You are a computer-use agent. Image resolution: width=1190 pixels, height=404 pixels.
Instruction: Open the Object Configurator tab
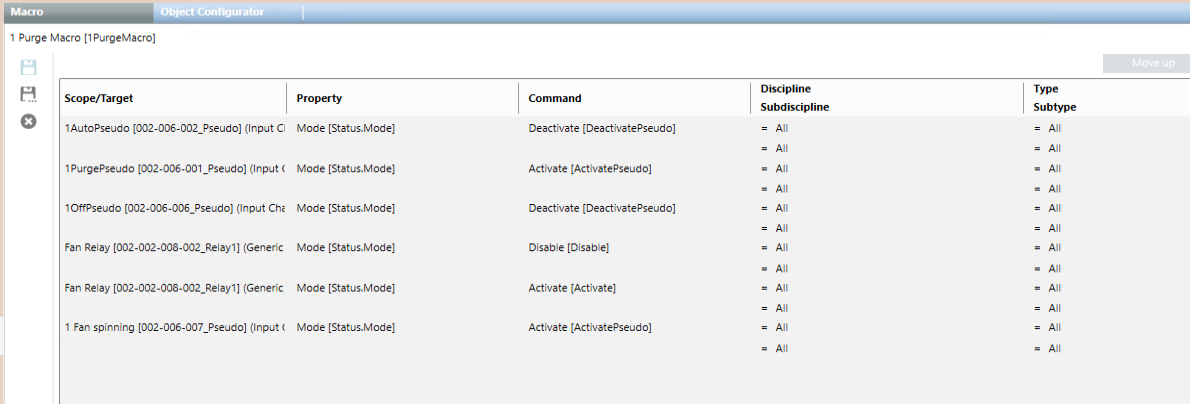coord(212,11)
